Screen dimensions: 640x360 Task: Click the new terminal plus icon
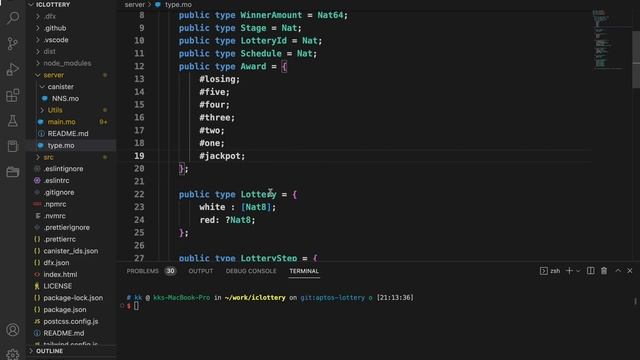pyautogui.click(x=569, y=271)
